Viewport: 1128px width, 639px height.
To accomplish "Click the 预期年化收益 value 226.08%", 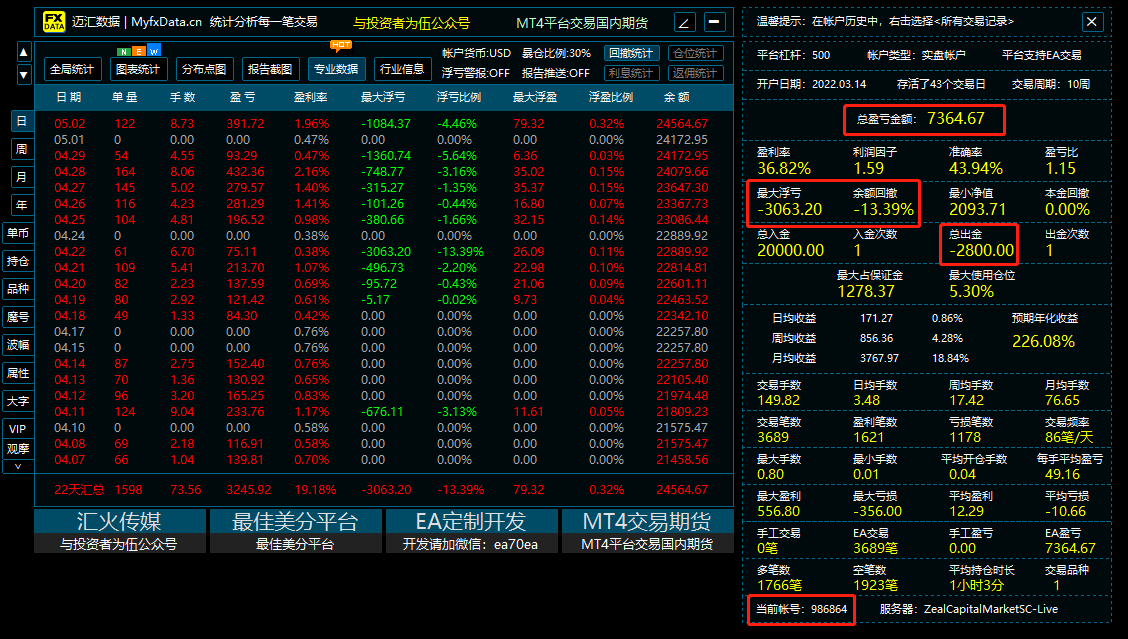I will click(1043, 341).
